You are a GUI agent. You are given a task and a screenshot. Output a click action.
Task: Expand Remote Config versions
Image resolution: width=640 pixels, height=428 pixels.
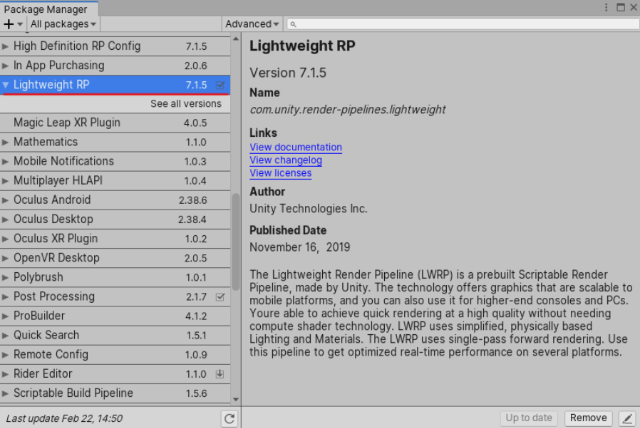click(x=5, y=355)
